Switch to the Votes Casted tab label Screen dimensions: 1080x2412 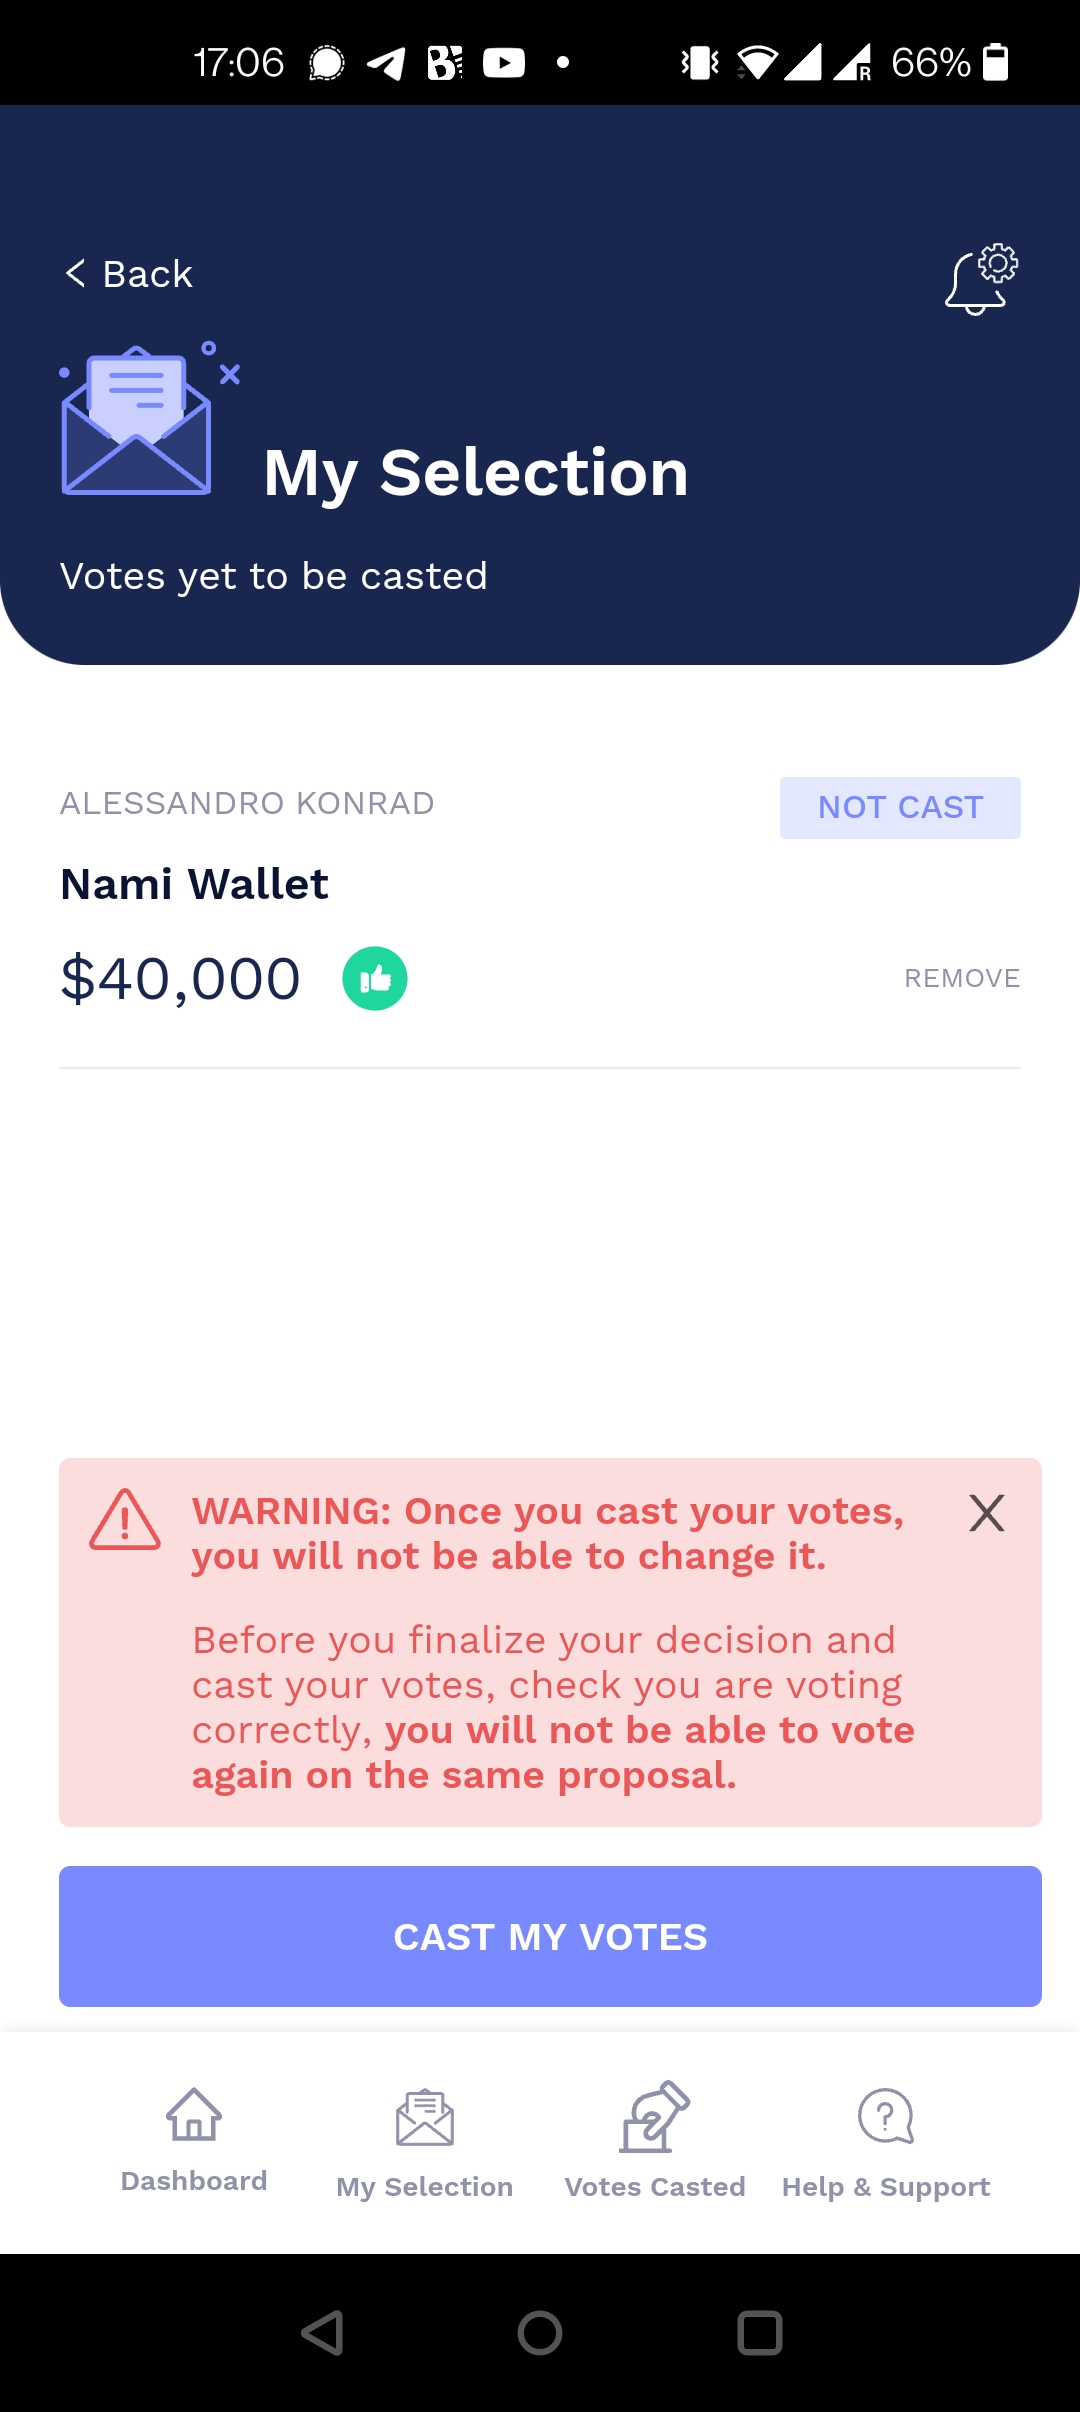[x=655, y=2187]
